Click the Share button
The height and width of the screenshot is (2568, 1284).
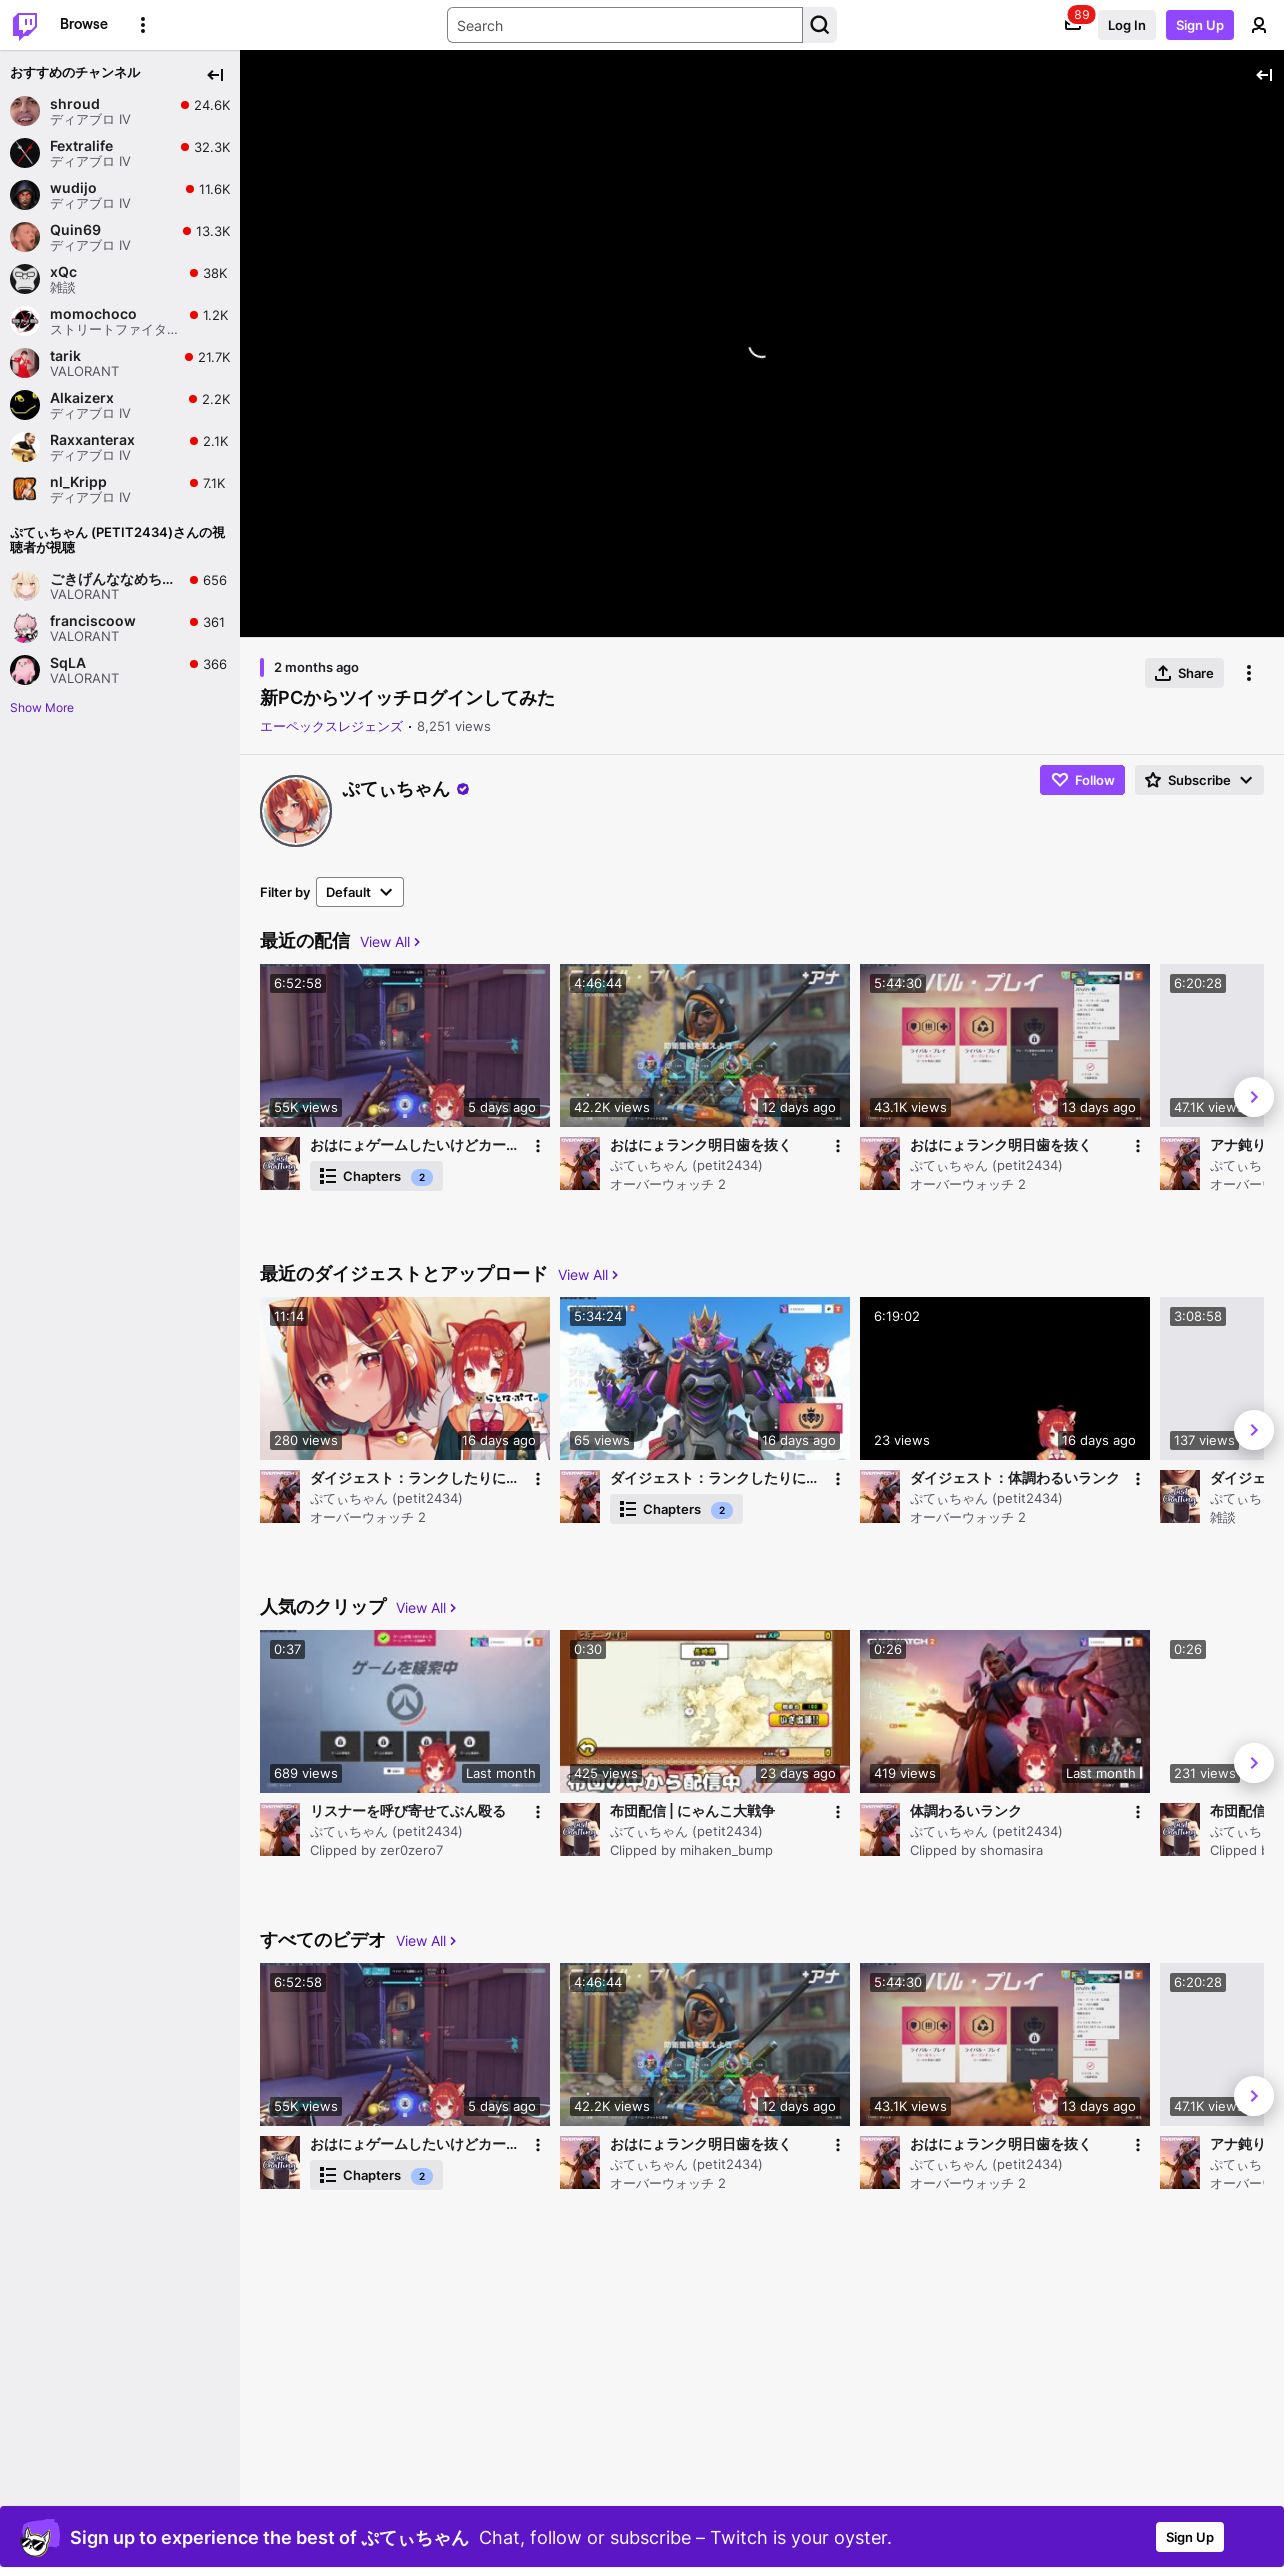coord(1184,673)
